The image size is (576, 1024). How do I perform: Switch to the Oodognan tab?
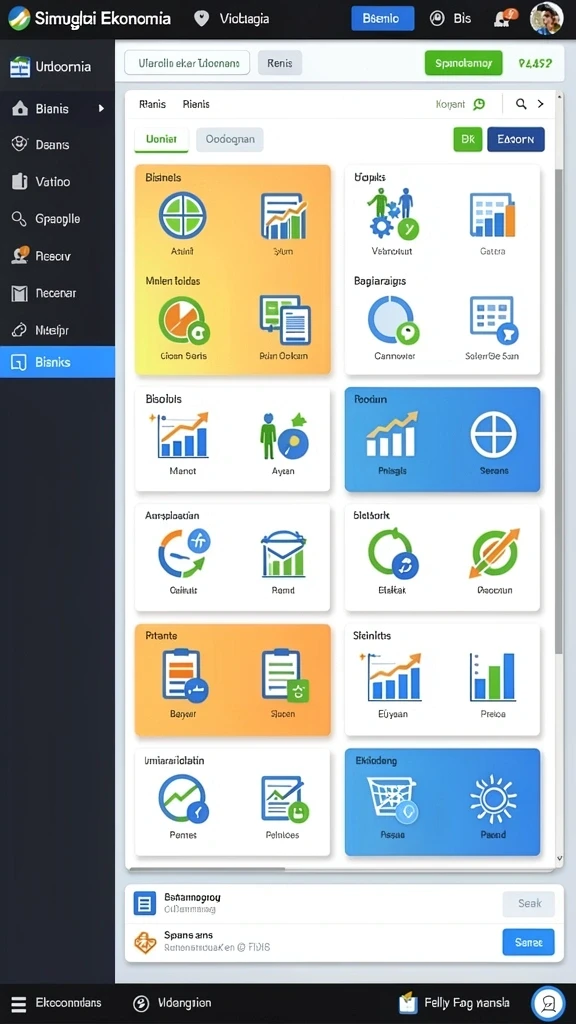point(230,139)
